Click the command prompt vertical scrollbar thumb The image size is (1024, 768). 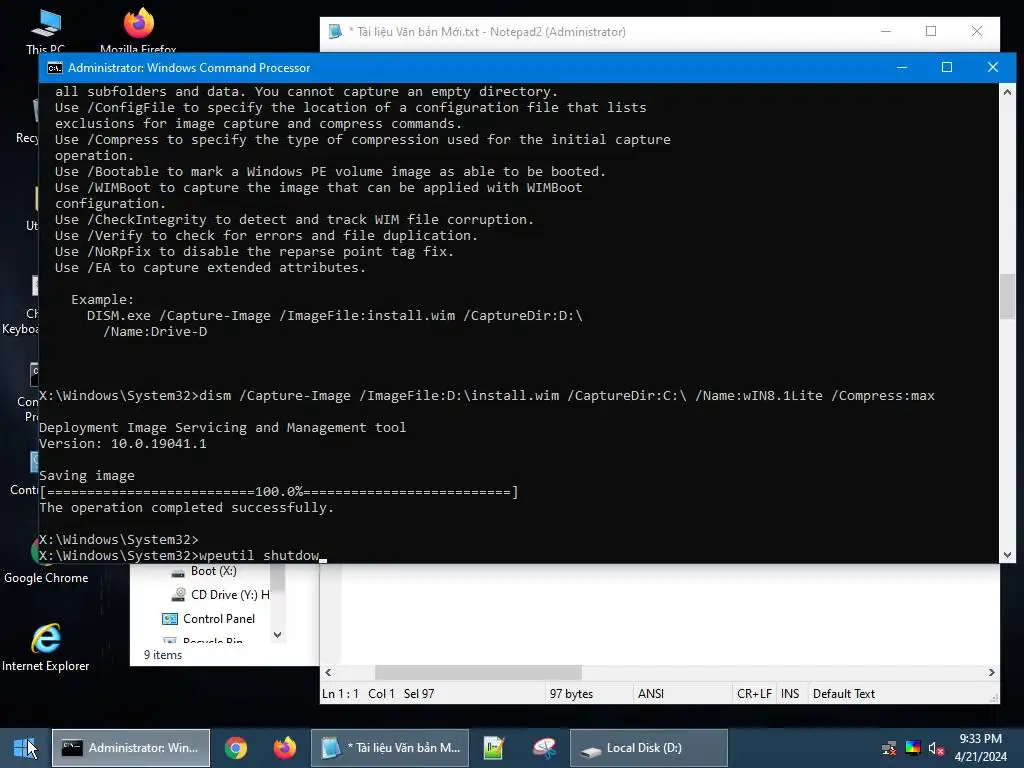click(x=1007, y=296)
